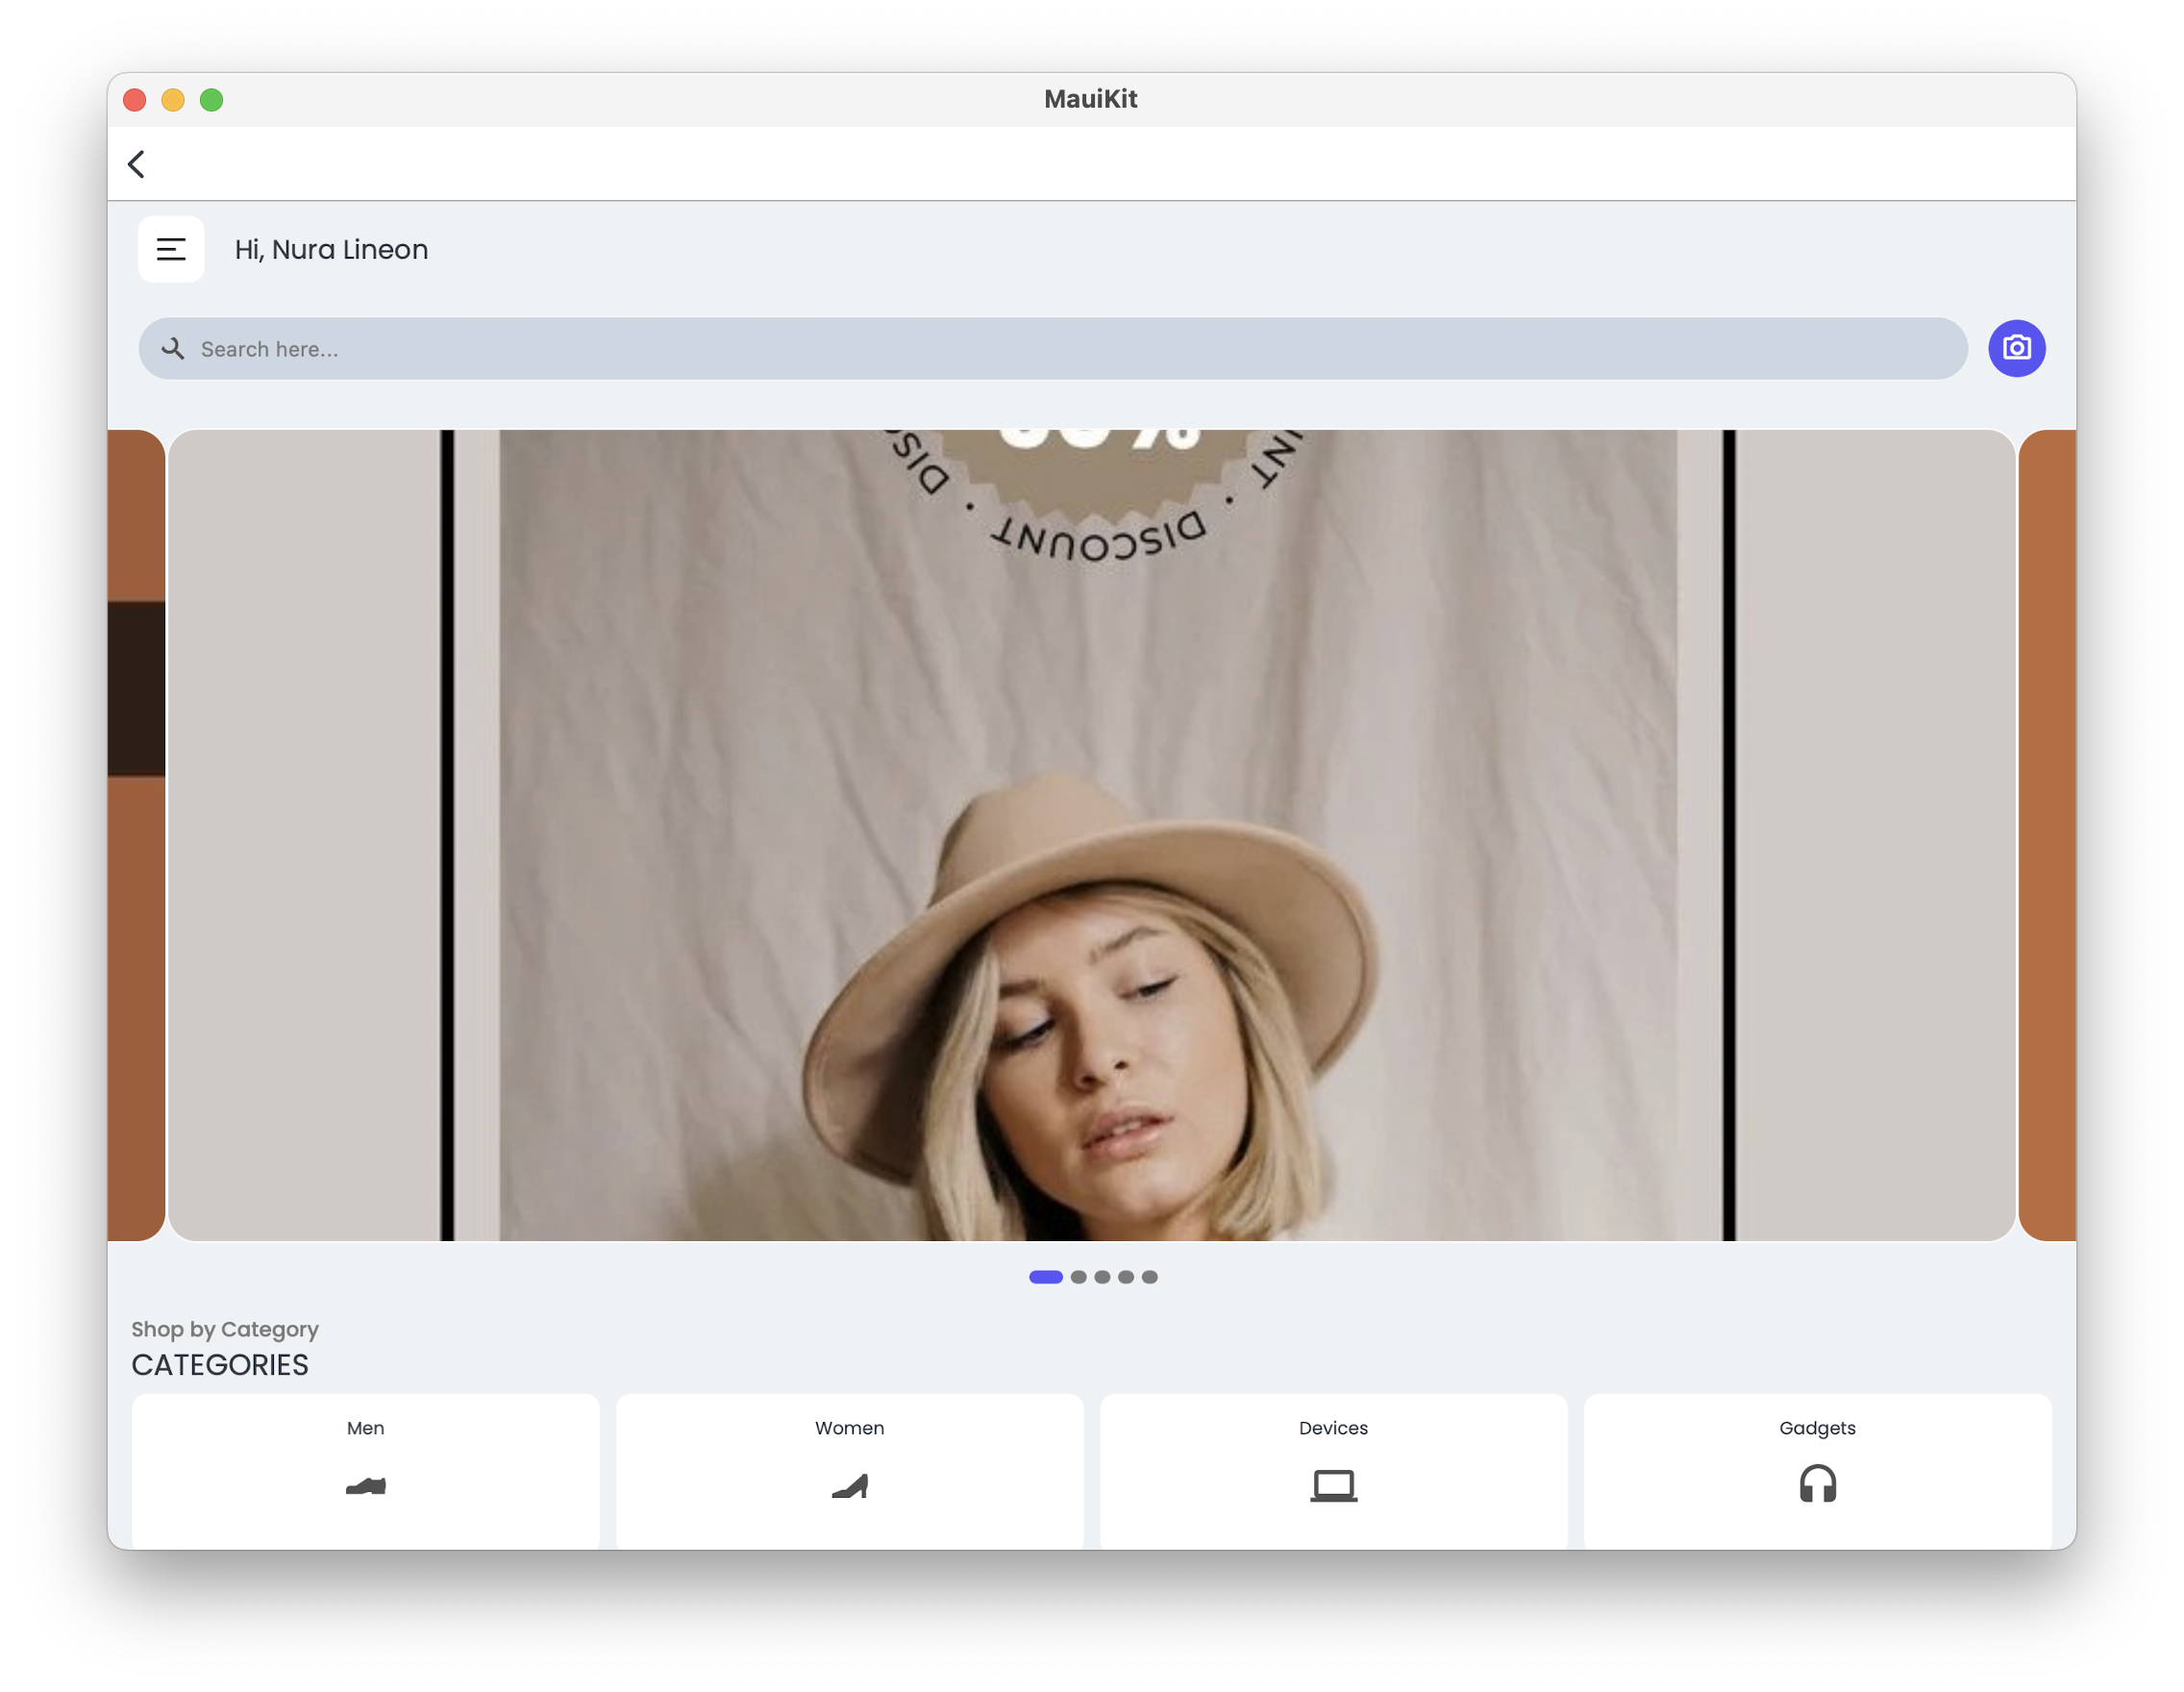The height and width of the screenshot is (1692, 2184).
Task: Select the third carousel indicator dot
Action: (x=1102, y=1277)
